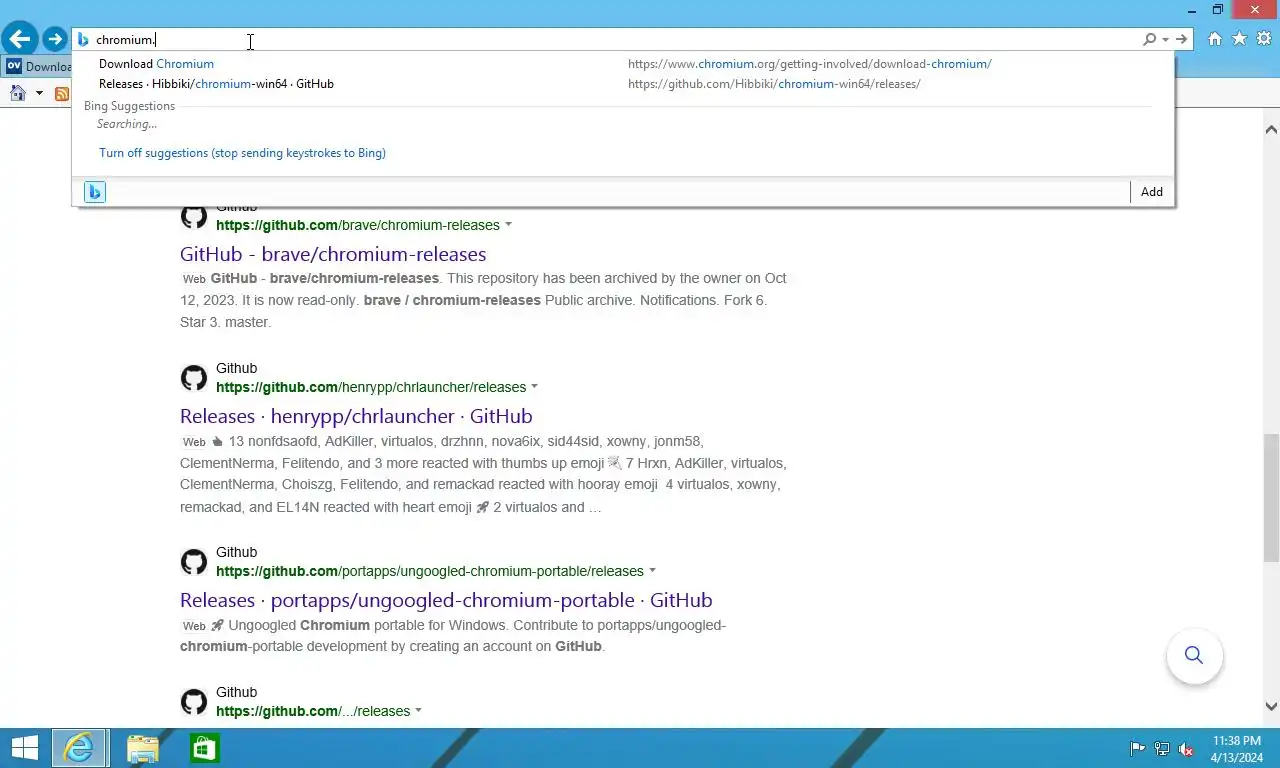Click the scrollbar up arrow
Viewport: 1280px width, 768px height.
pos(1271,129)
